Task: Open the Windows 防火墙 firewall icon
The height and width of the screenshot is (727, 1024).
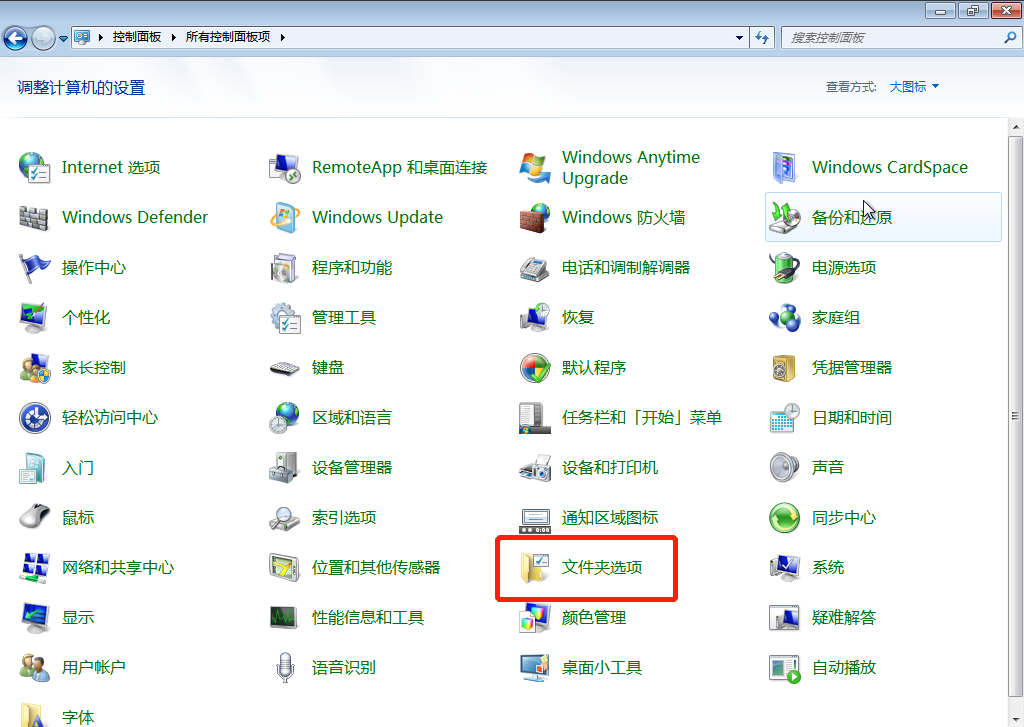Action: pos(535,218)
